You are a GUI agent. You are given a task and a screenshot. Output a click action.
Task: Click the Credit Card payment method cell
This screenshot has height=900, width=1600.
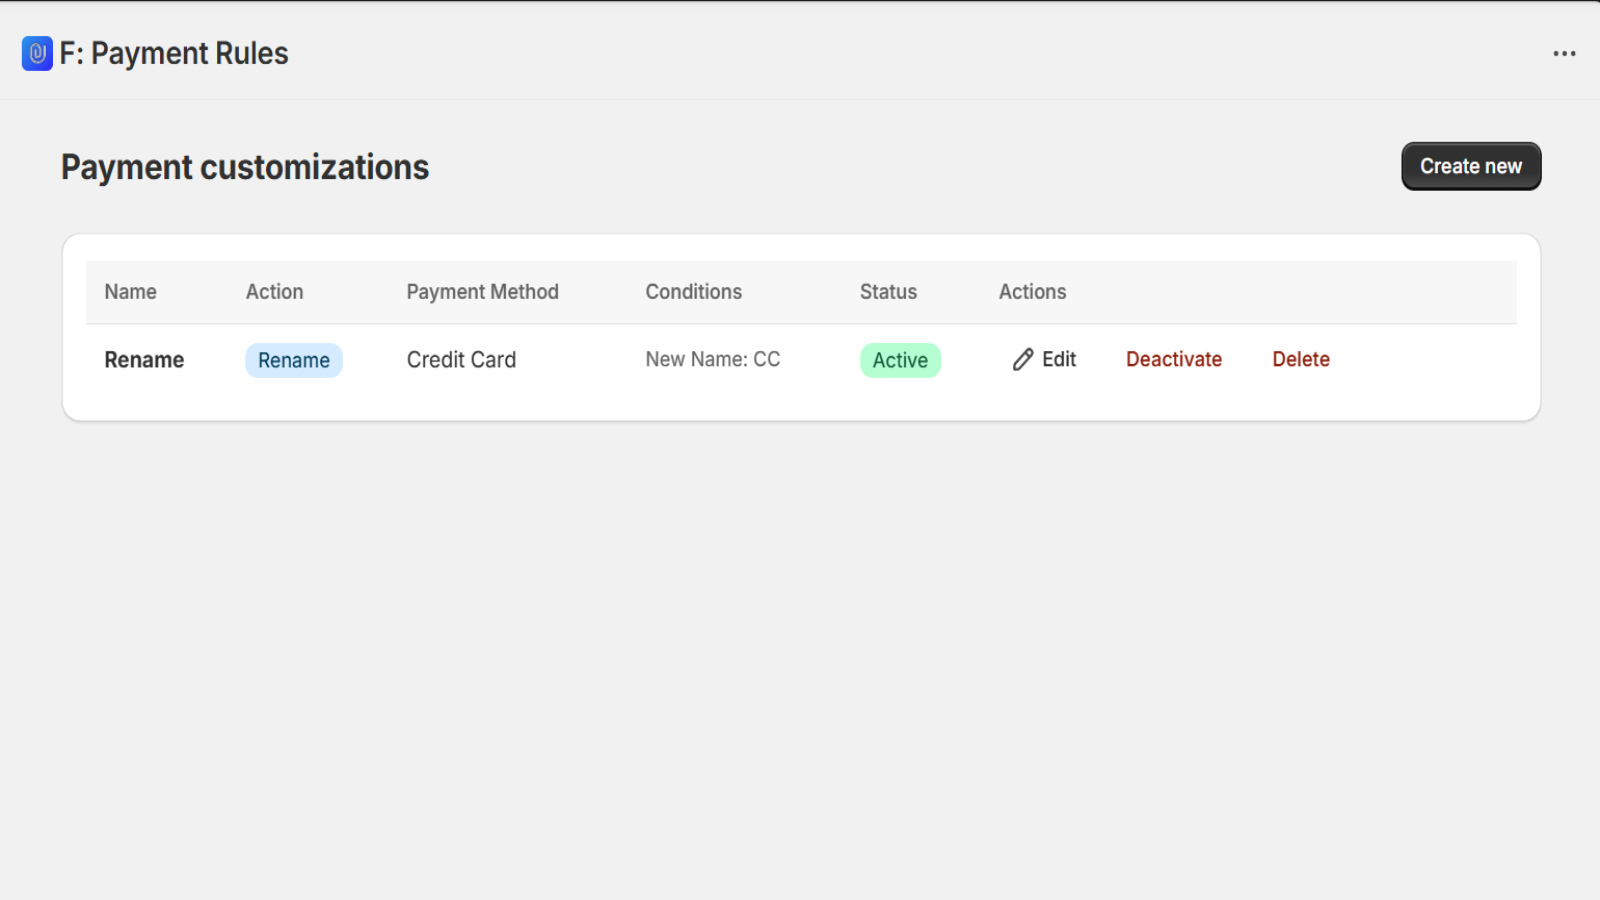461,360
